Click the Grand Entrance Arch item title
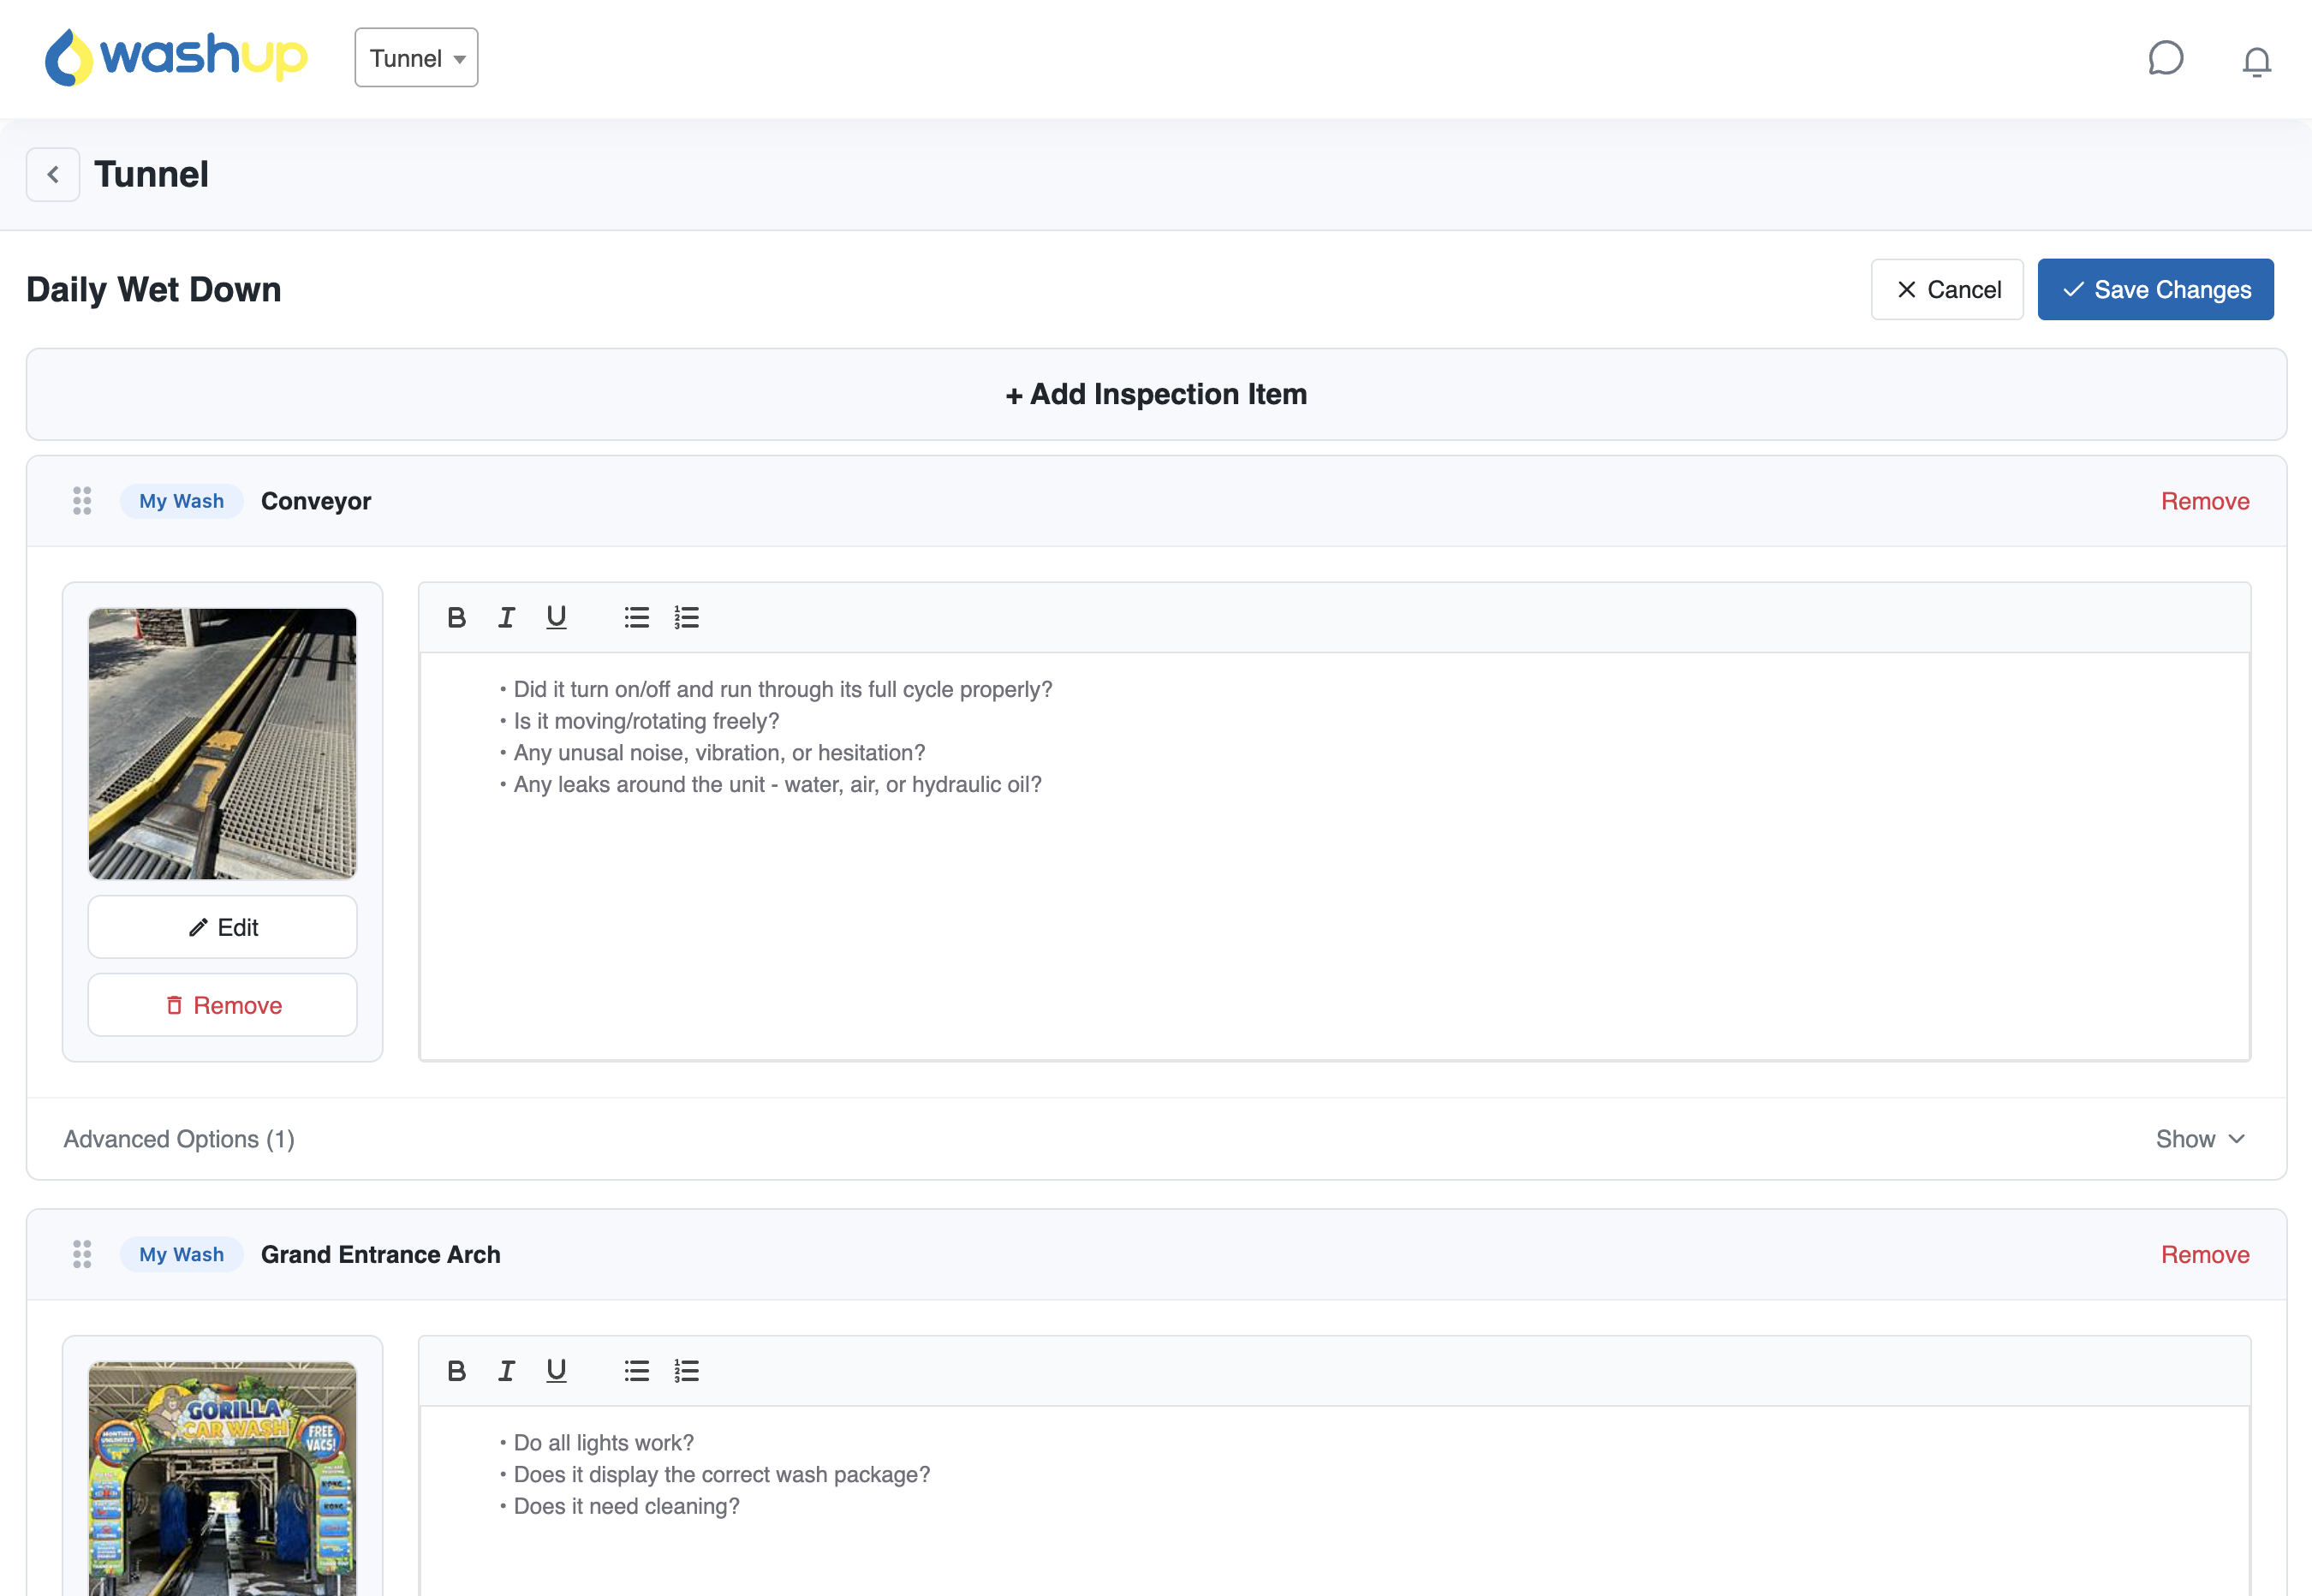The height and width of the screenshot is (1596, 2312). (x=380, y=1254)
